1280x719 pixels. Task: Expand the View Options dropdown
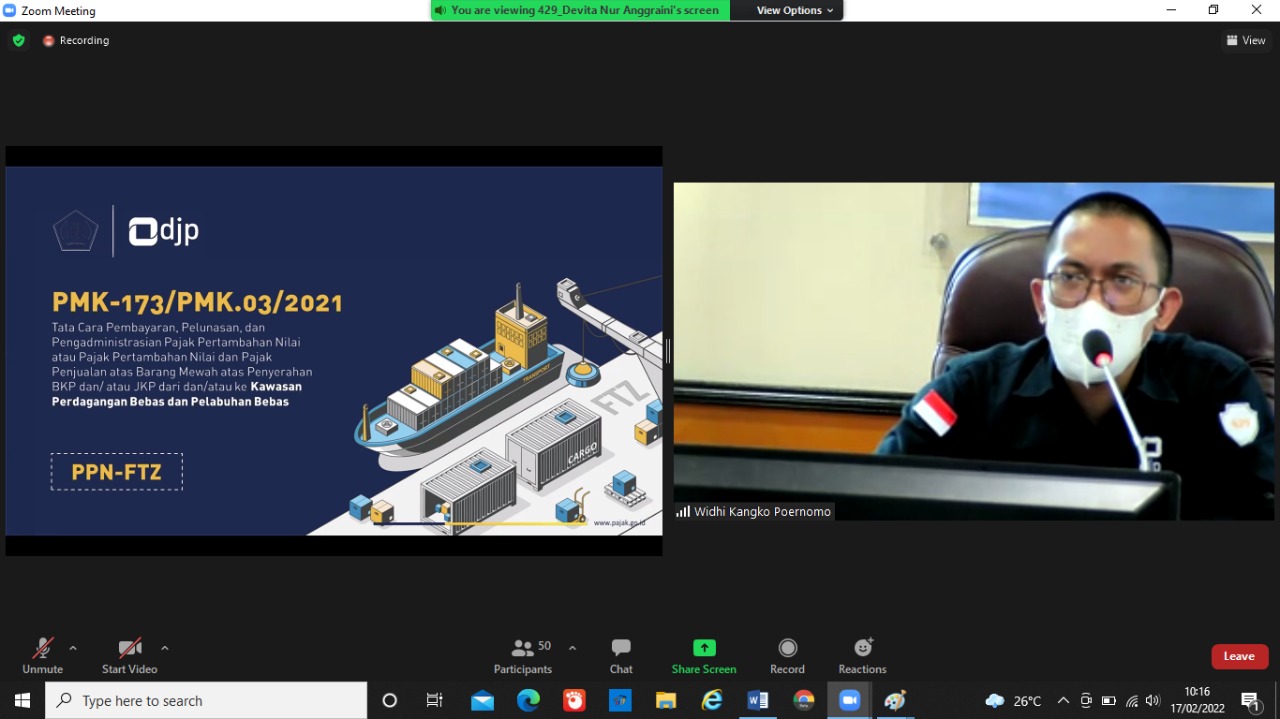794,10
